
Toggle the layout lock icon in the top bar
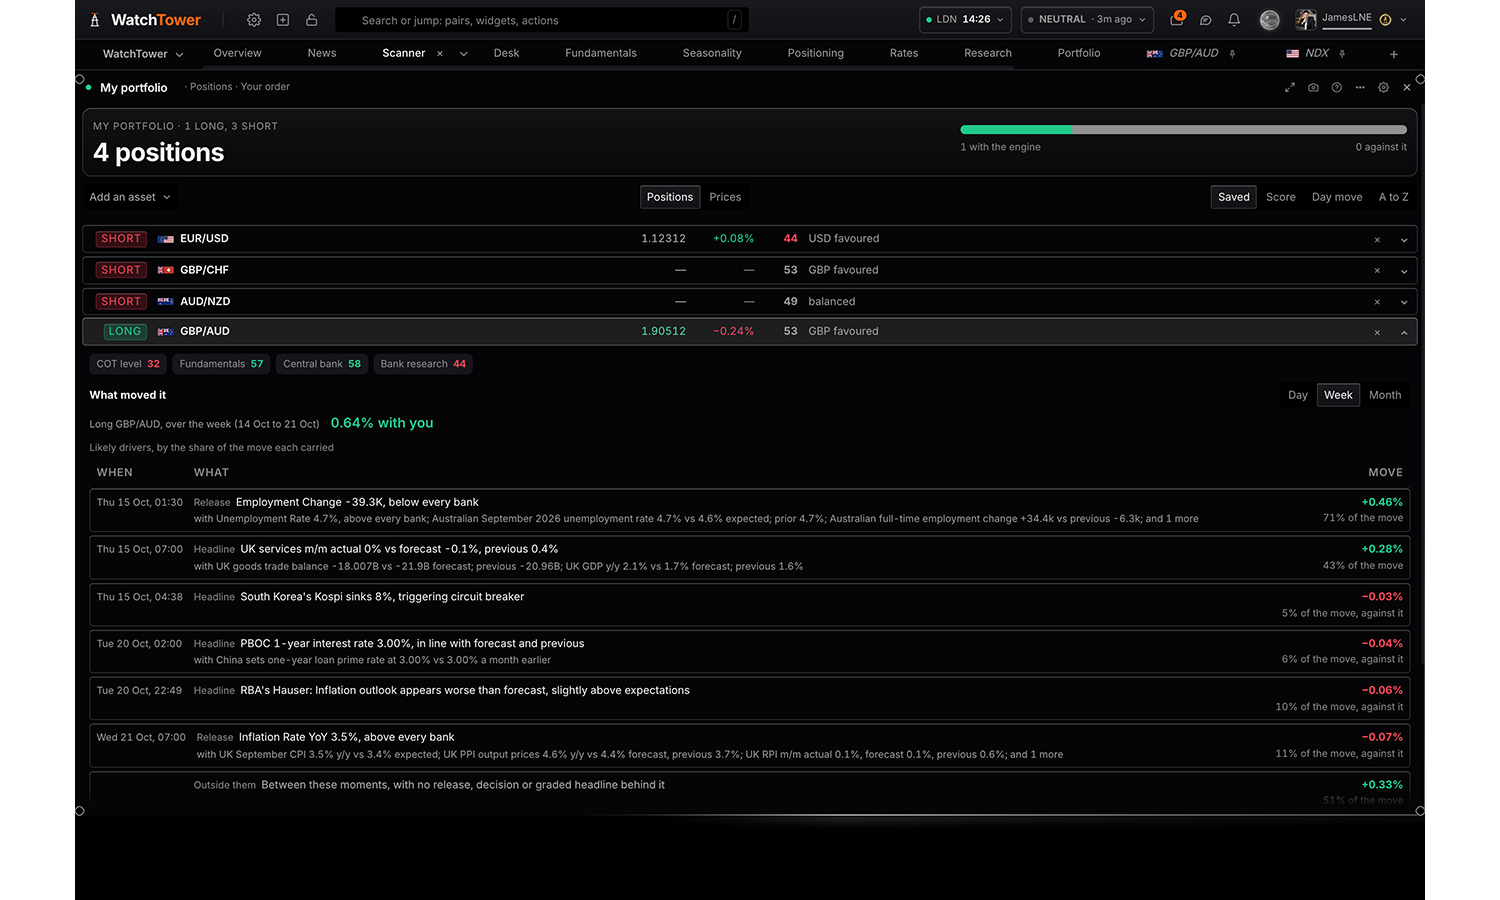[x=312, y=20]
